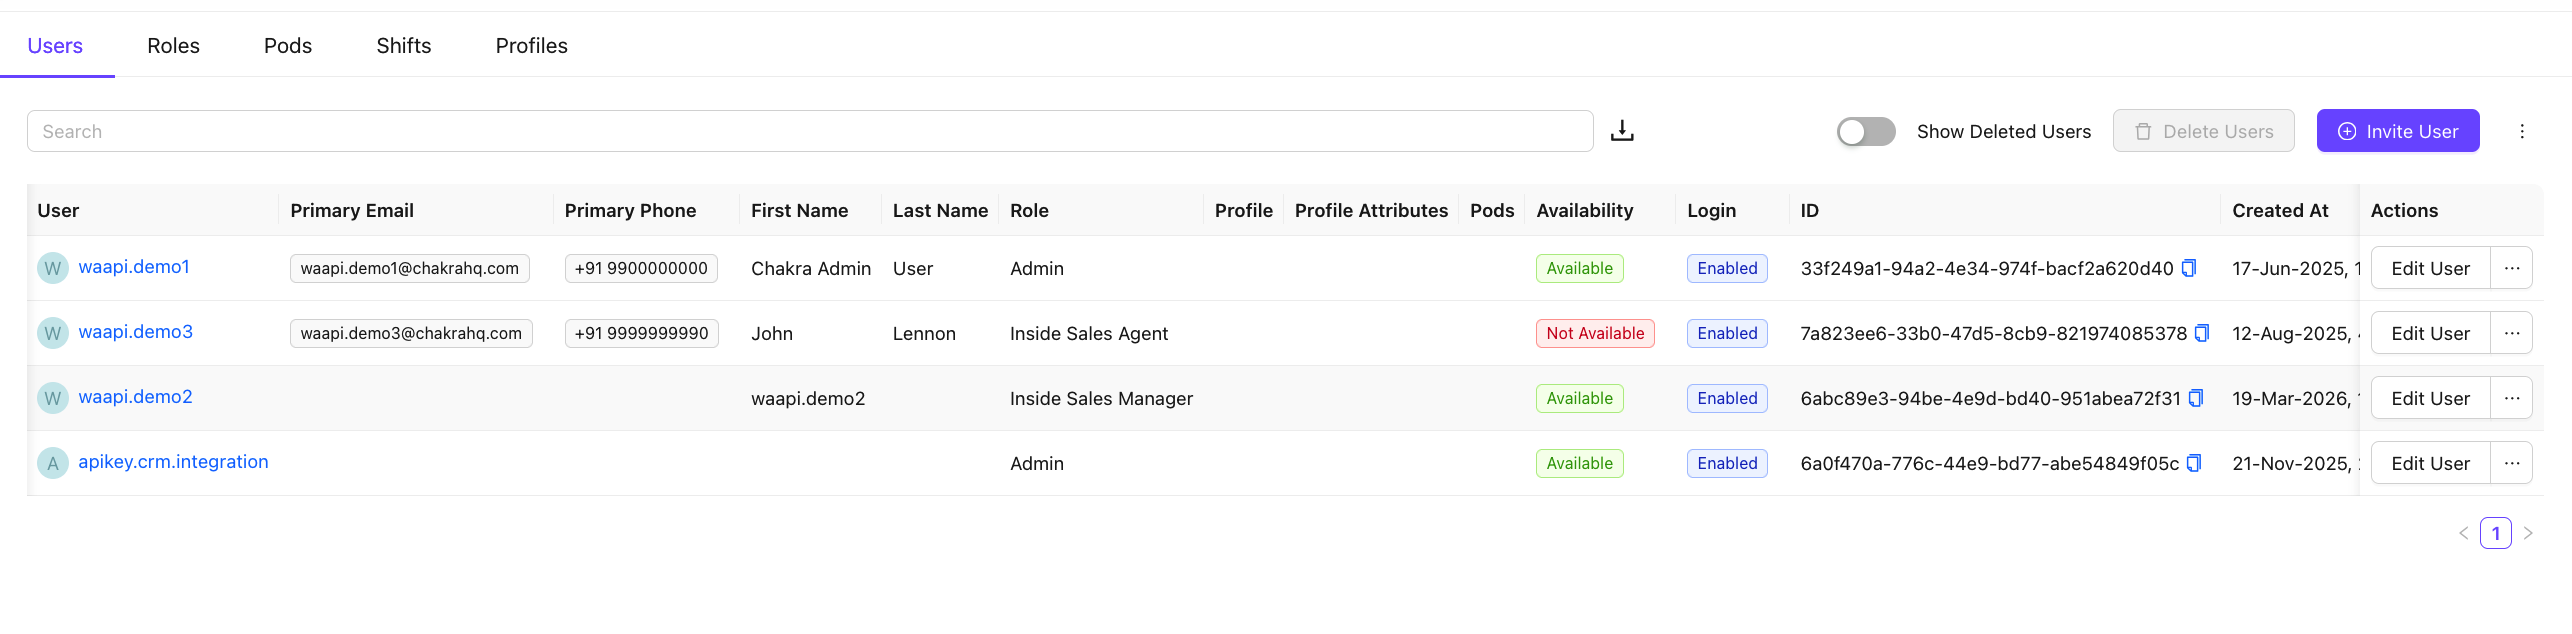Screen dimensions: 2572x634
Task: Click the download export icon
Action: (x=1622, y=131)
